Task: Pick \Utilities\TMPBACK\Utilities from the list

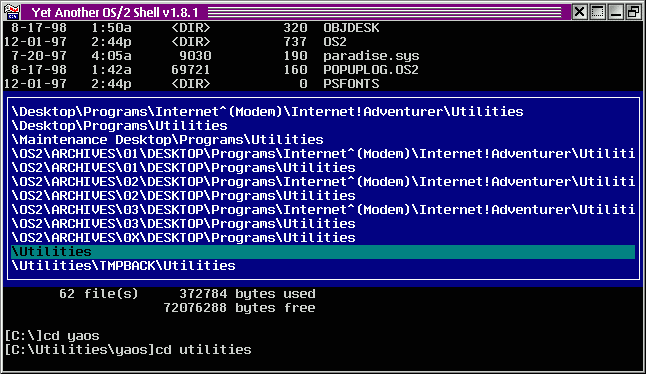Action: tap(124, 266)
